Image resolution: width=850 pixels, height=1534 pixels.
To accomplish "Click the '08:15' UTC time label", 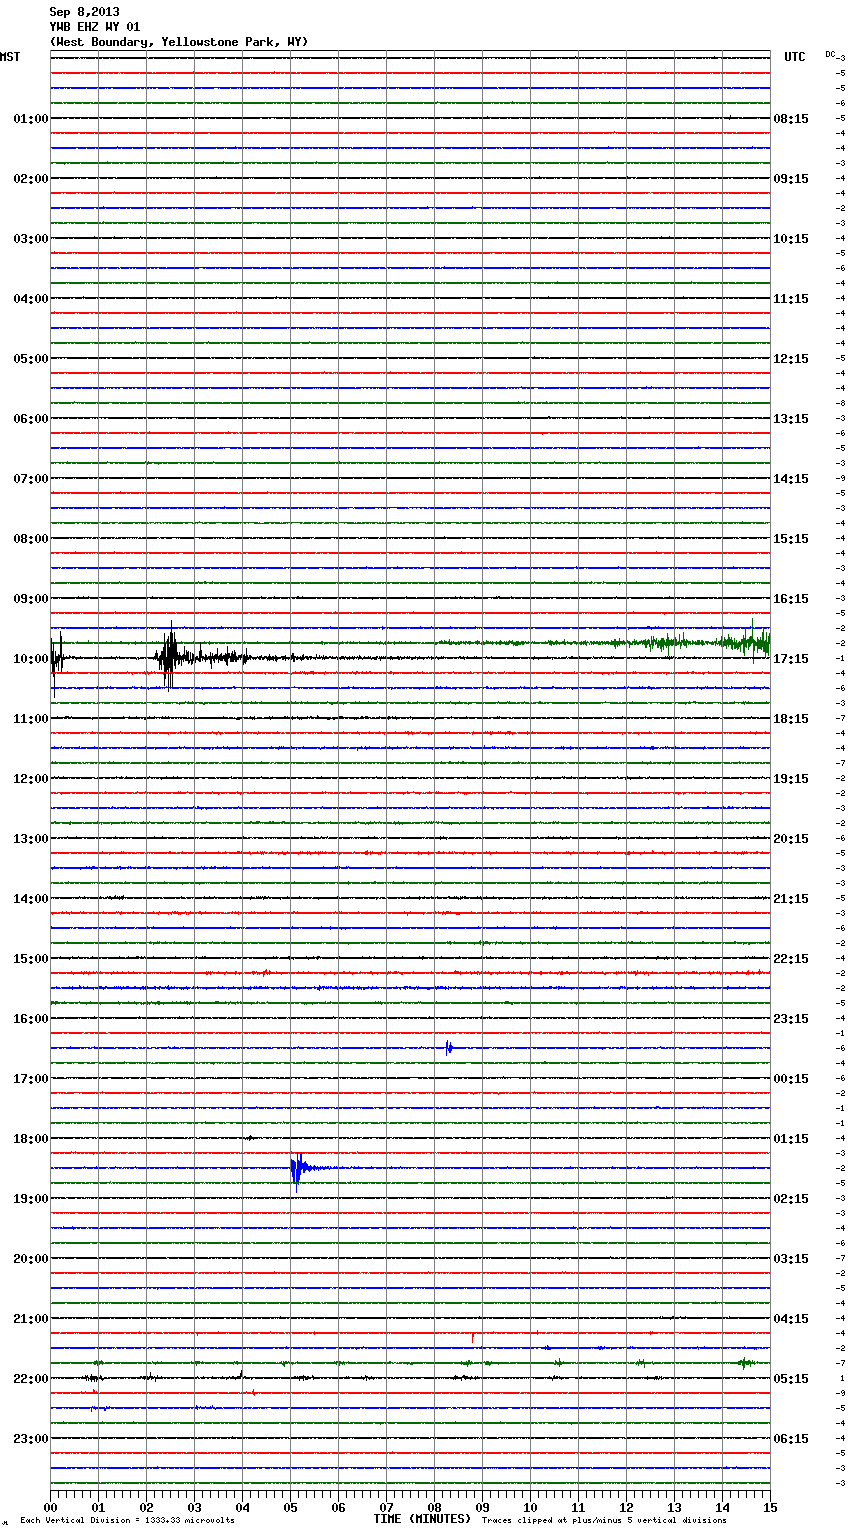I will 791,119.
